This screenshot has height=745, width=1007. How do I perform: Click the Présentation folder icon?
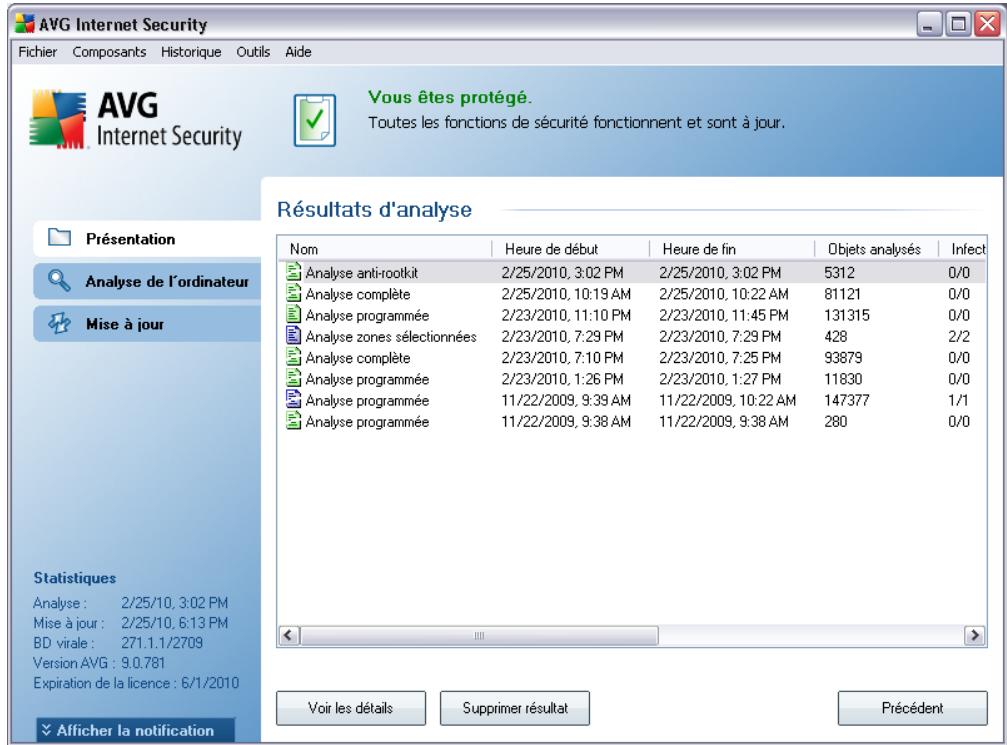[60, 238]
